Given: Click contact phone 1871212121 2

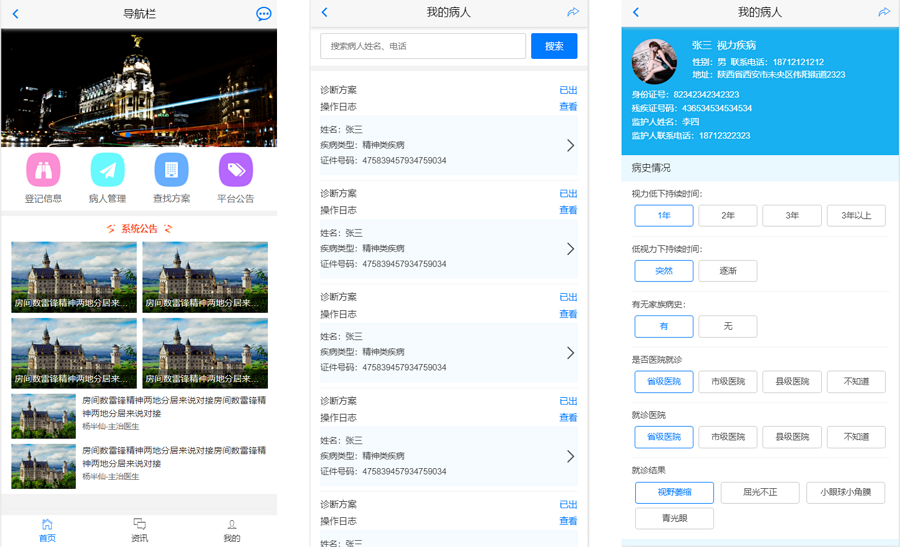Looking at the screenshot, I should (798, 62).
